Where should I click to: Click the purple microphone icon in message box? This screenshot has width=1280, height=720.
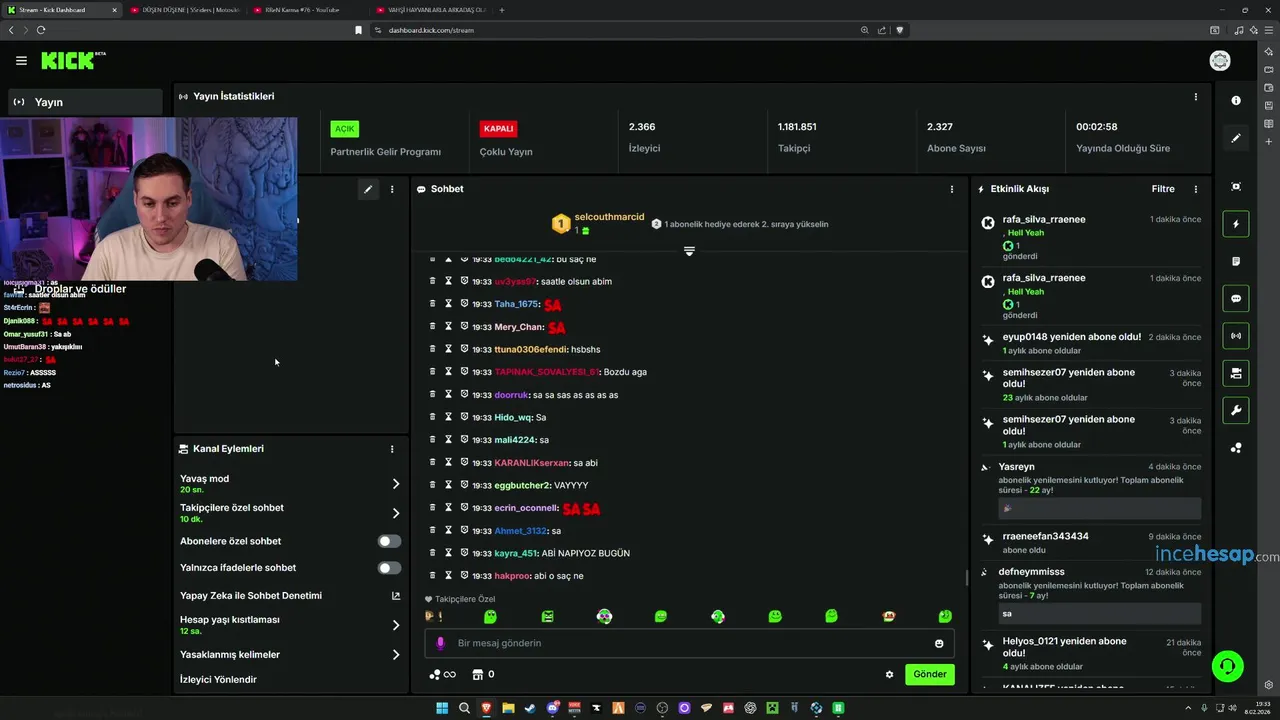[x=441, y=643]
